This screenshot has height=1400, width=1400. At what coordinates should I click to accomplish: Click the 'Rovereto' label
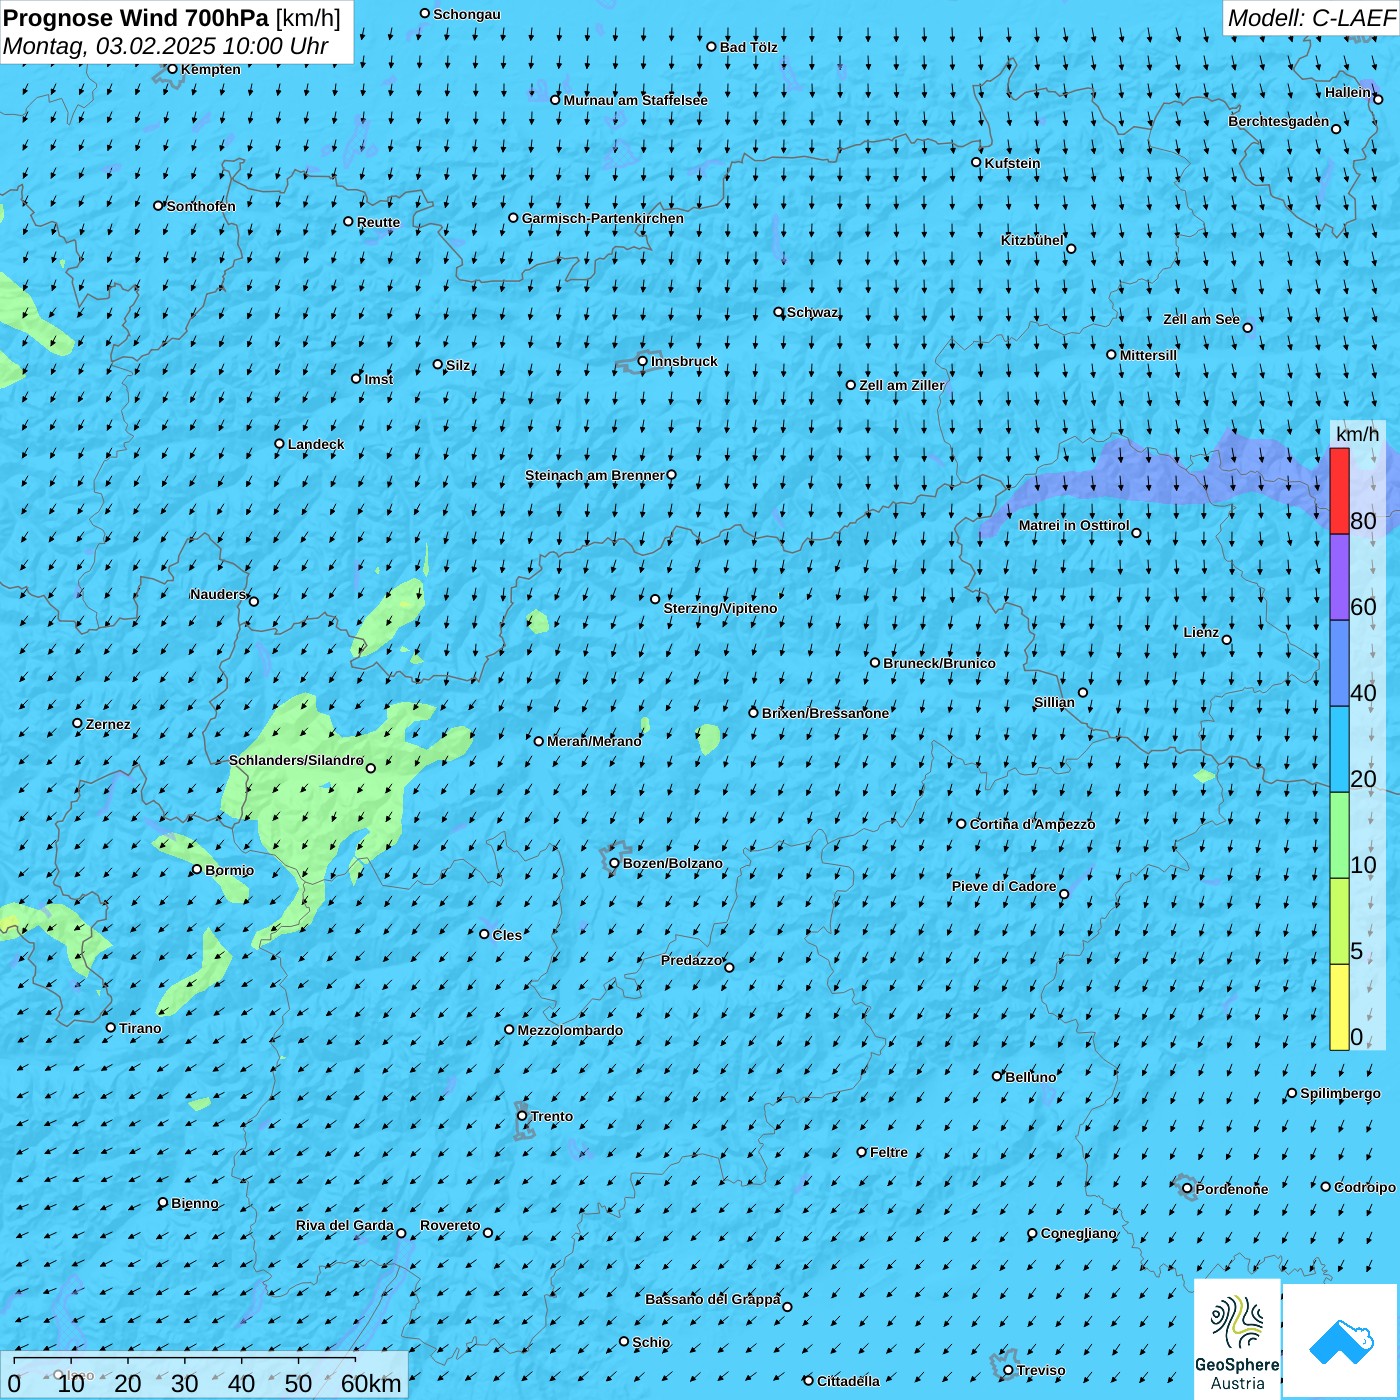[x=450, y=1225]
